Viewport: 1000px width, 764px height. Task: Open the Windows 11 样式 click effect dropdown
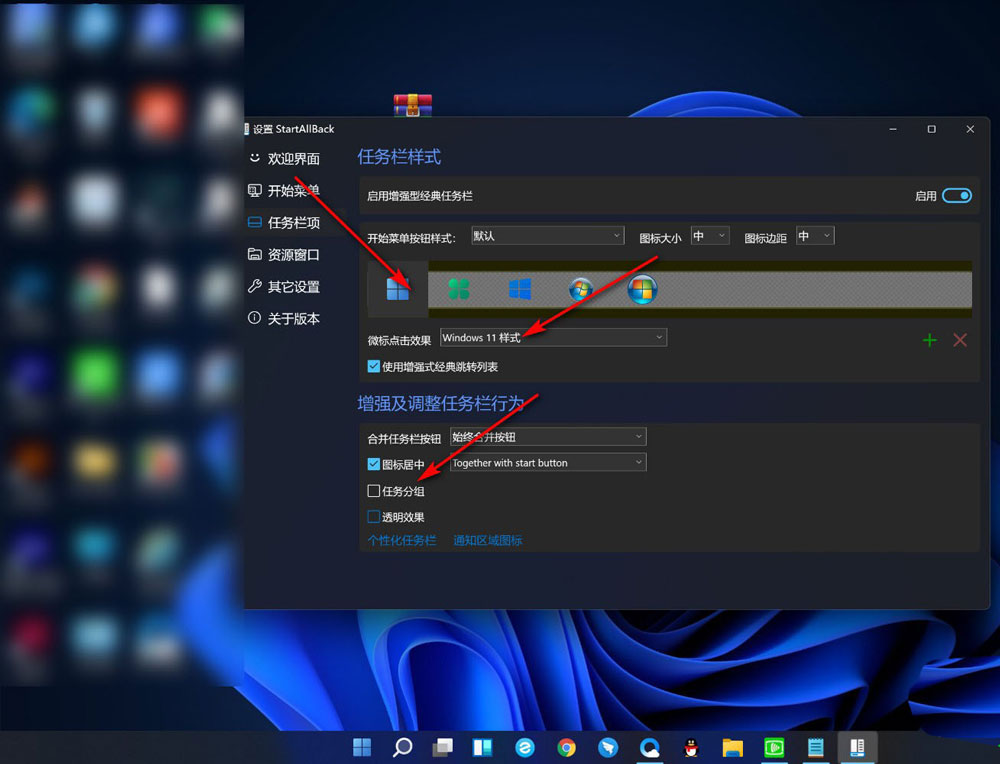point(553,338)
